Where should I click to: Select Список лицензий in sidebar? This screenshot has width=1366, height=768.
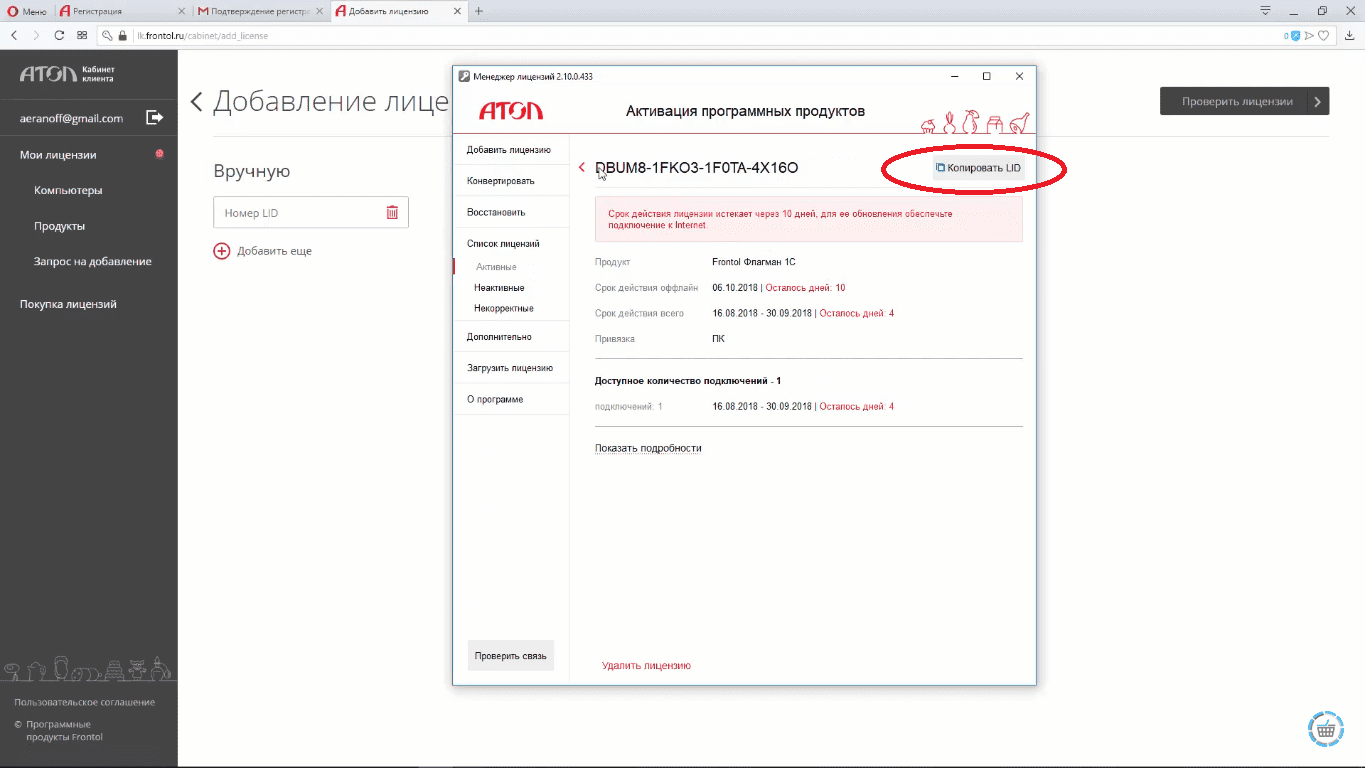pyautogui.click(x=503, y=243)
